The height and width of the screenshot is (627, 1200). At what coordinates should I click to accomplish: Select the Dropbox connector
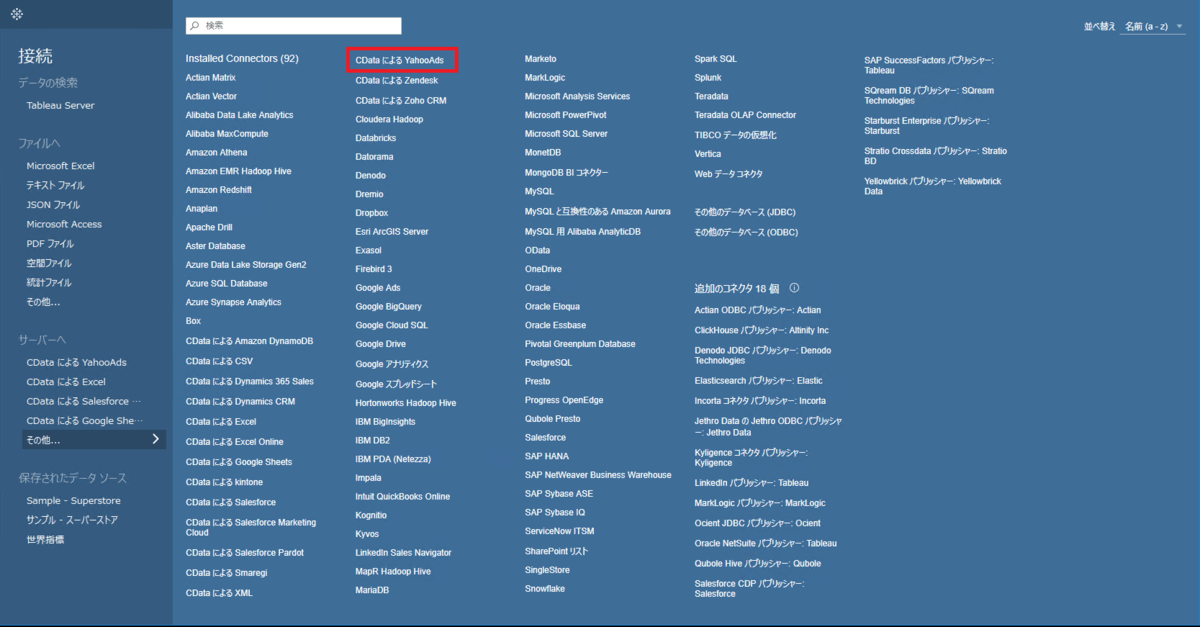coord(372,213)
